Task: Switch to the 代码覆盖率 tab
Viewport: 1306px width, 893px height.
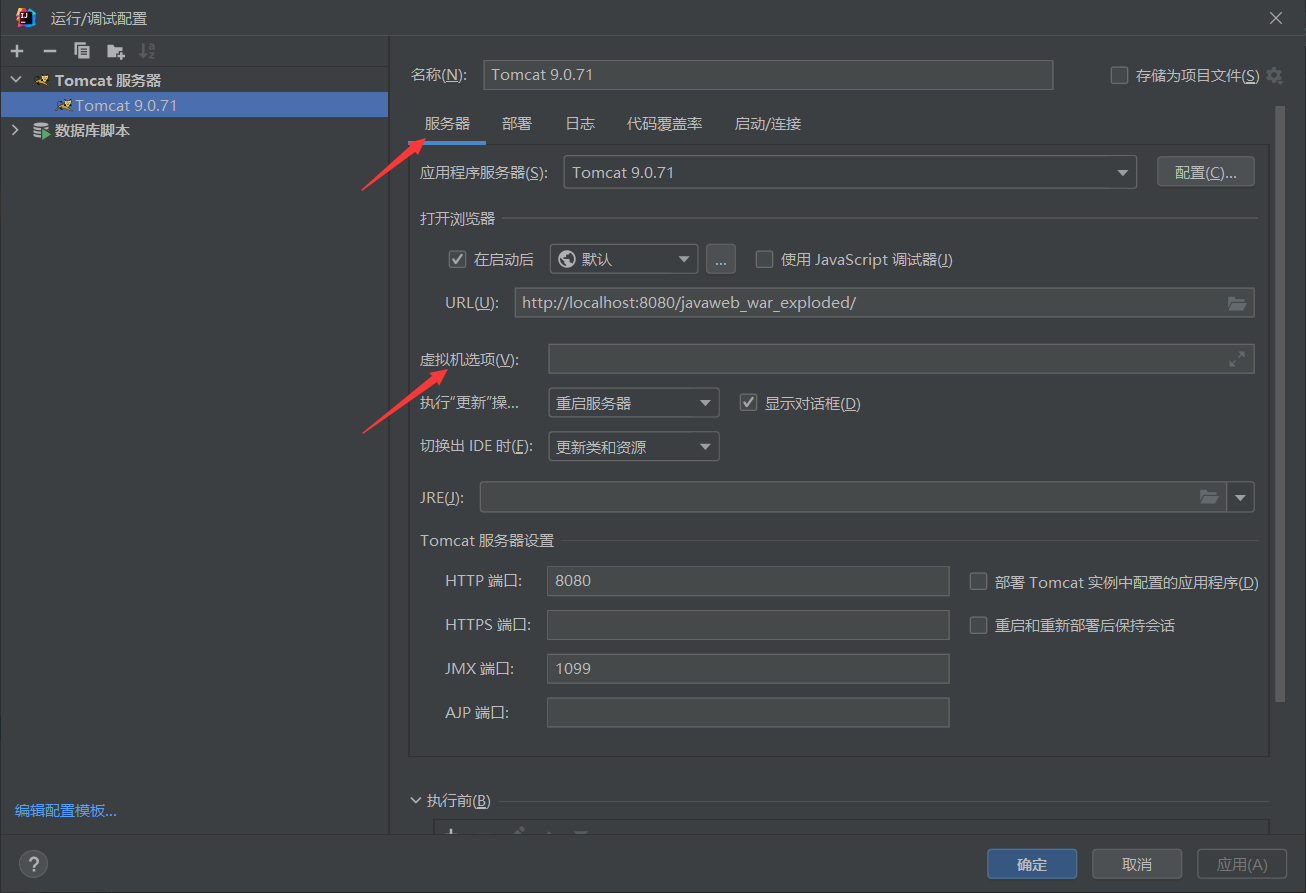Action: 665,124
